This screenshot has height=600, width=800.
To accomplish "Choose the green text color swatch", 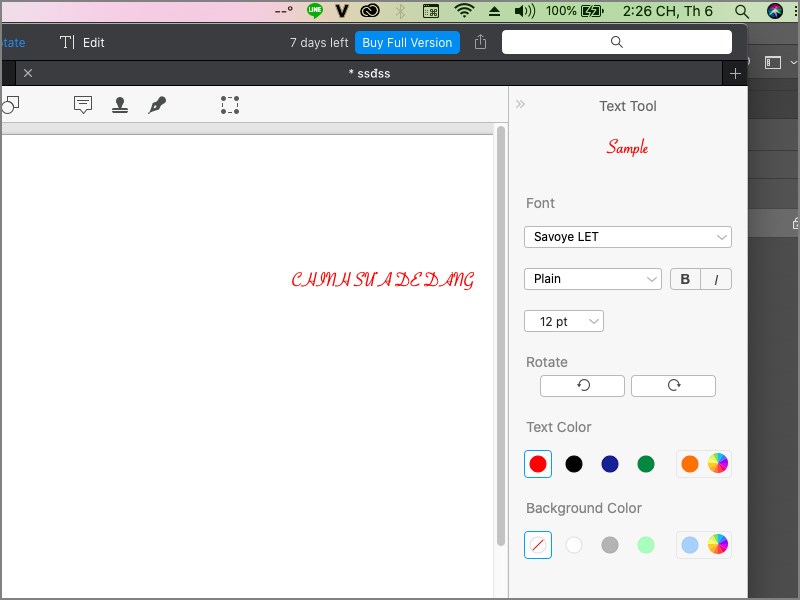I will click(646, 464).
